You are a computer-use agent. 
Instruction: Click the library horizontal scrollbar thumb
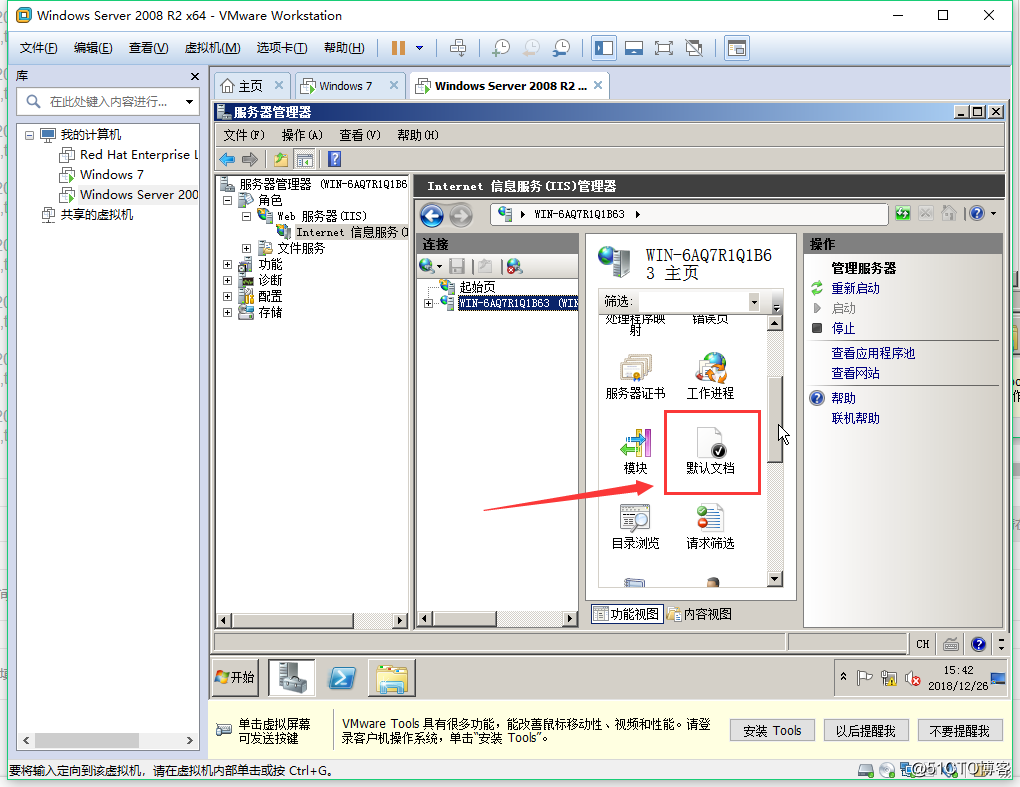tap(87, 740)
